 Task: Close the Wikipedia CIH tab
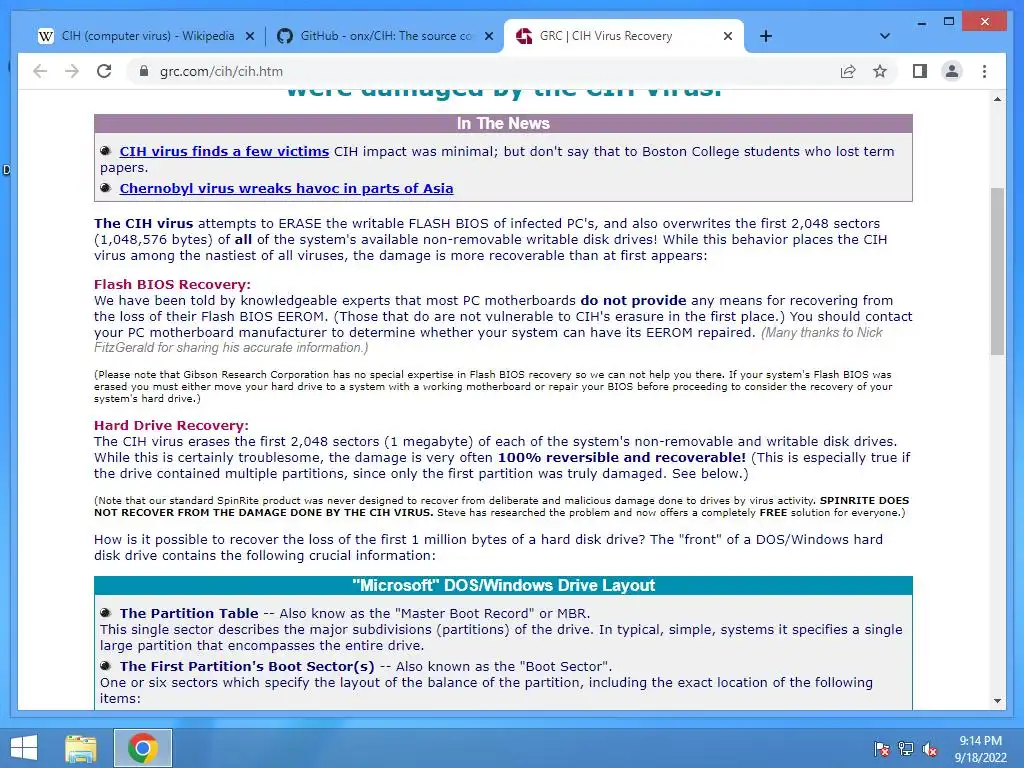click(x=249, y=37)
